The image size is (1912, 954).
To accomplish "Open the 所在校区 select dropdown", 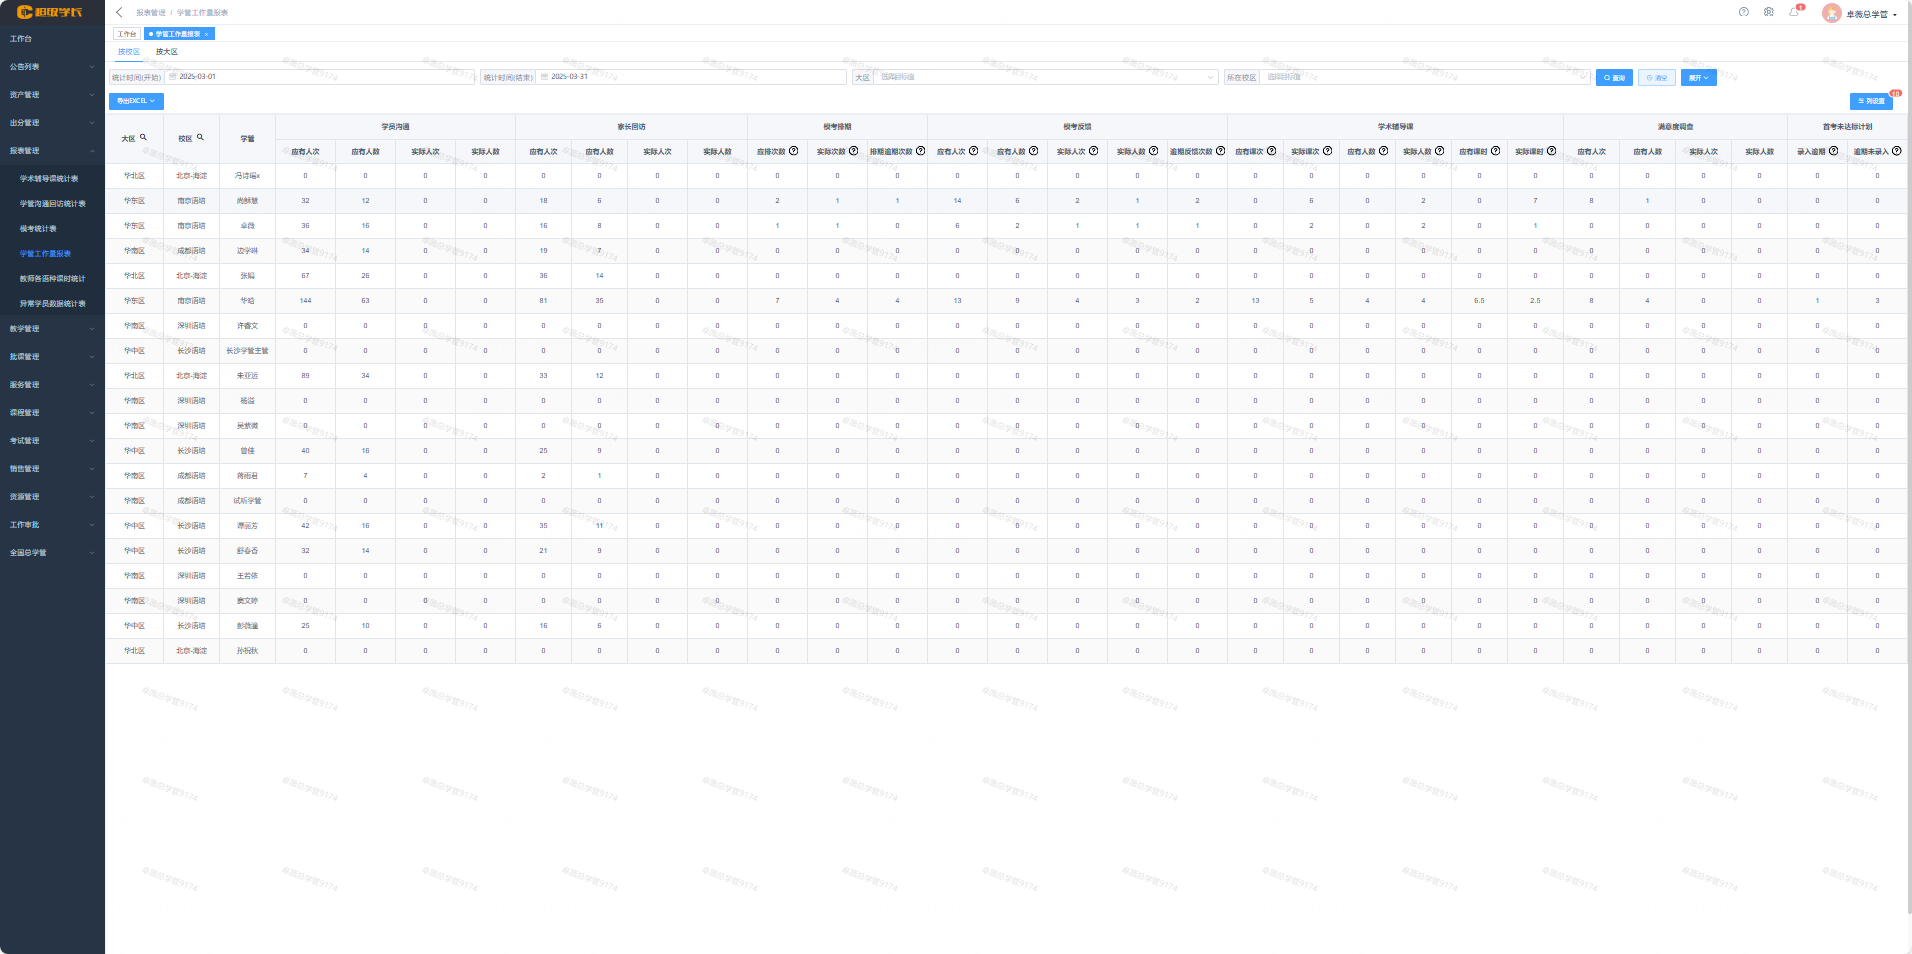I will coord(1425,77).
